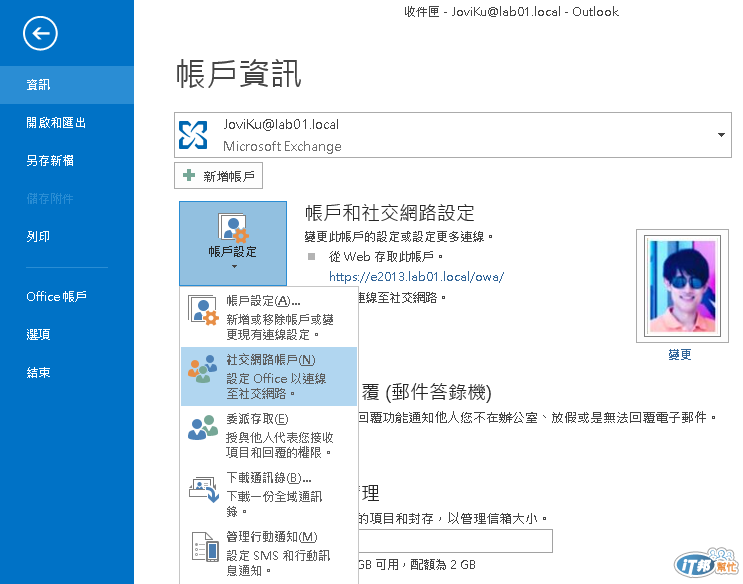Click the back arrow circle icon

coord(40,33)
